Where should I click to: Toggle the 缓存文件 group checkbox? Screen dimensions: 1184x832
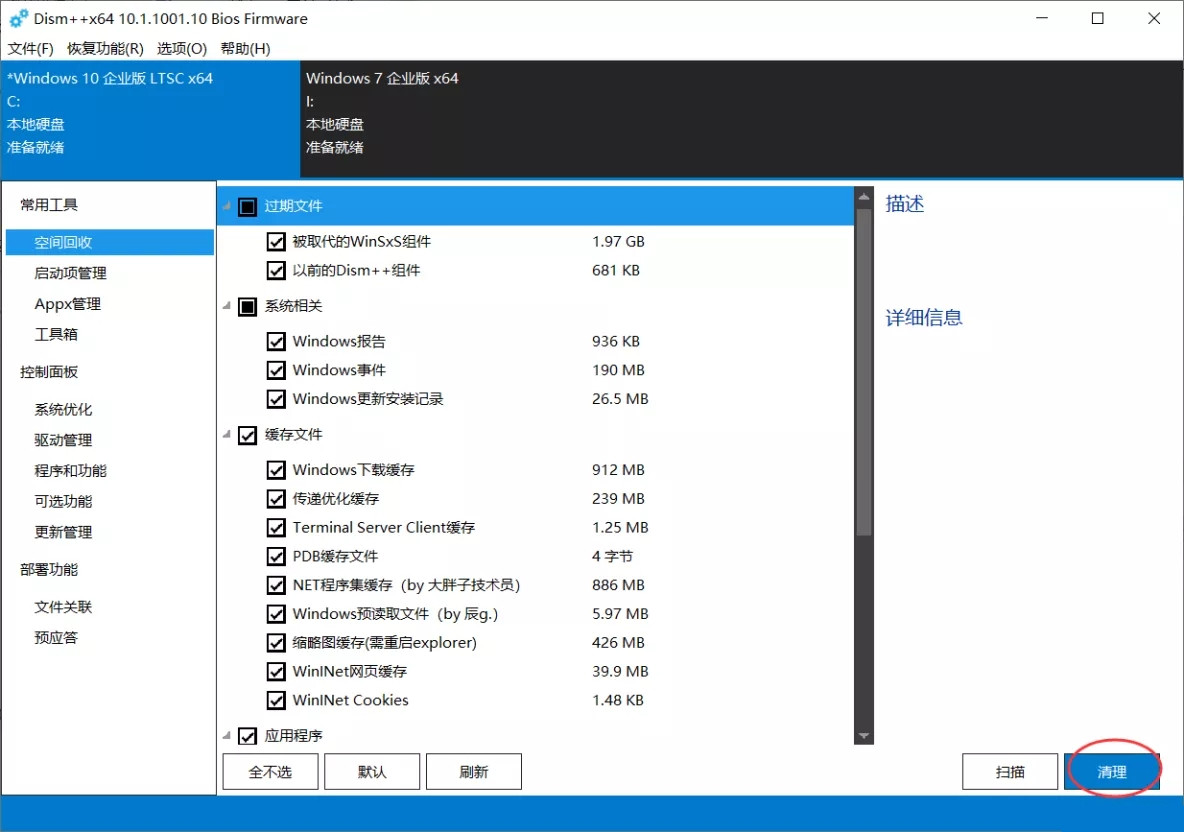click(x=247, y=435)
